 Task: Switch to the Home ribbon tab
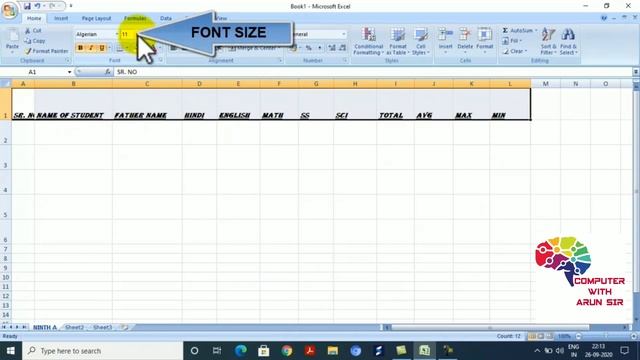click(34, 18)
